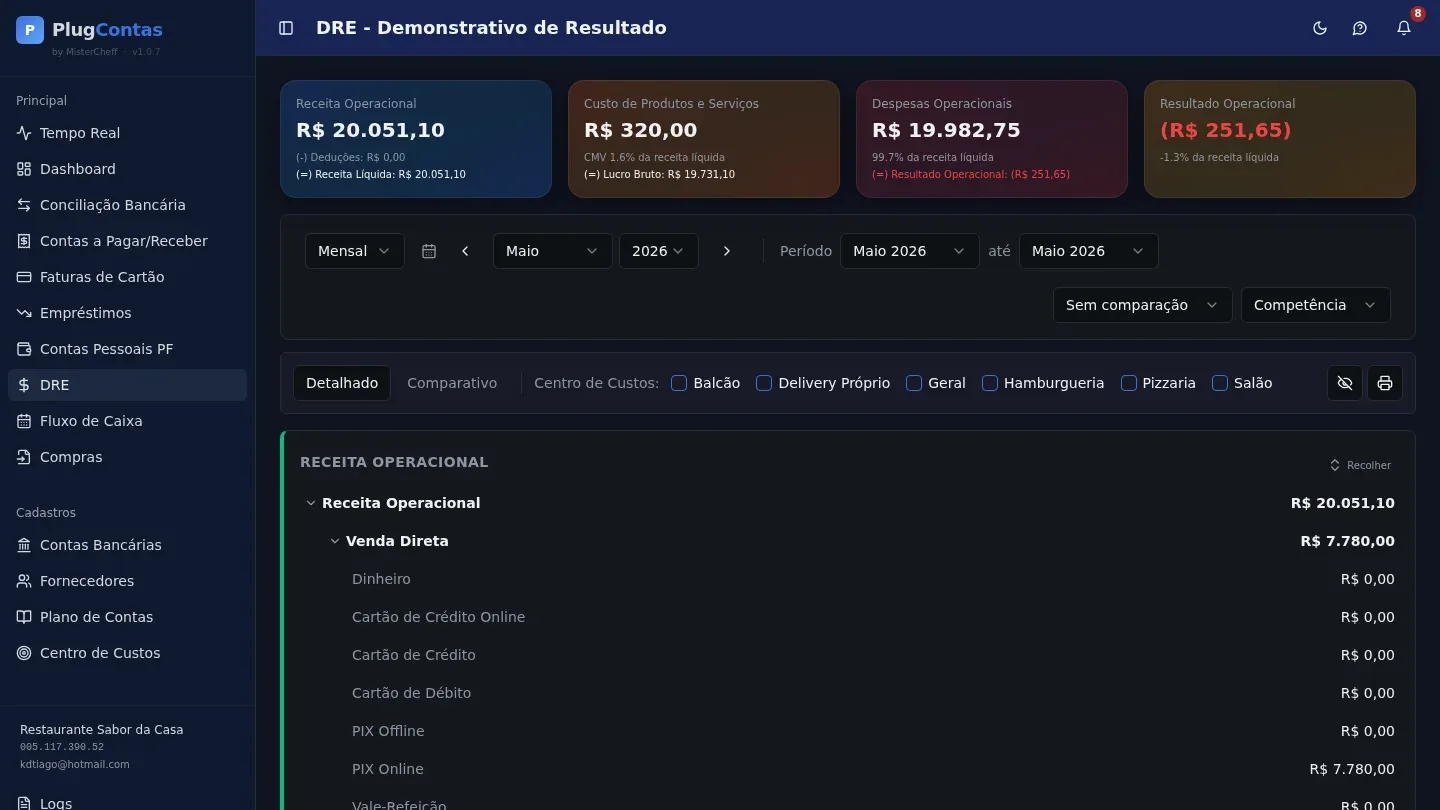Click the Custo de Produtos e Serviços card
The height and width of the screenshot is (810, 1440).
pyautogui.click(x=704, y=139)
